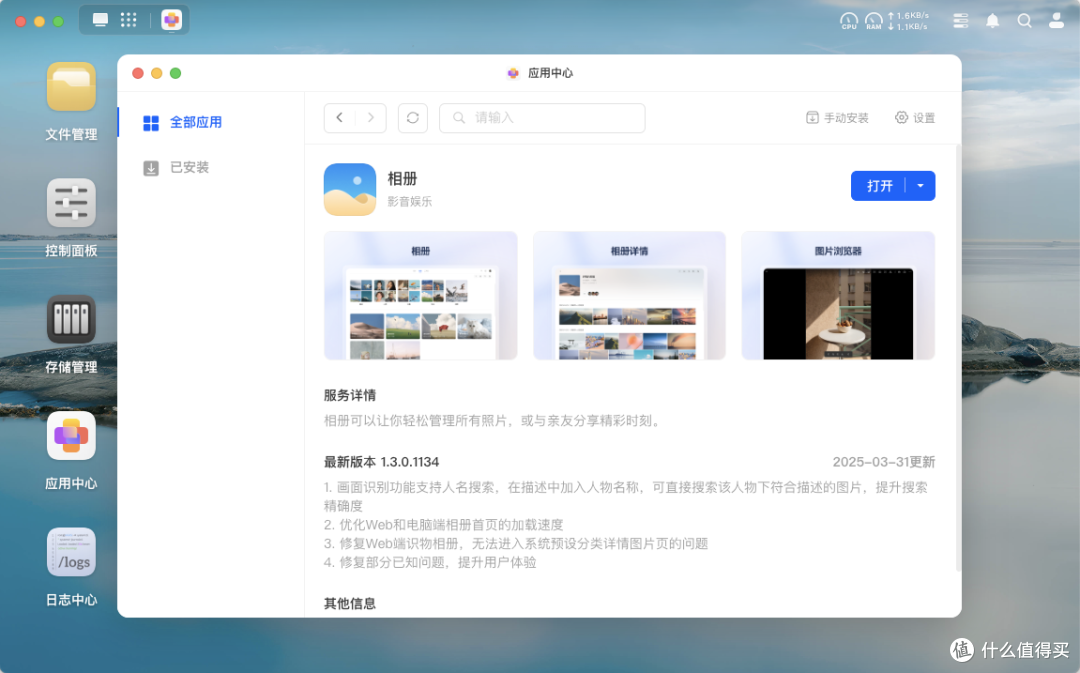The height and width of the screenshot is (673, 1080).
Task: Click the 请输入 search field
Action: (x=542, y=118)
